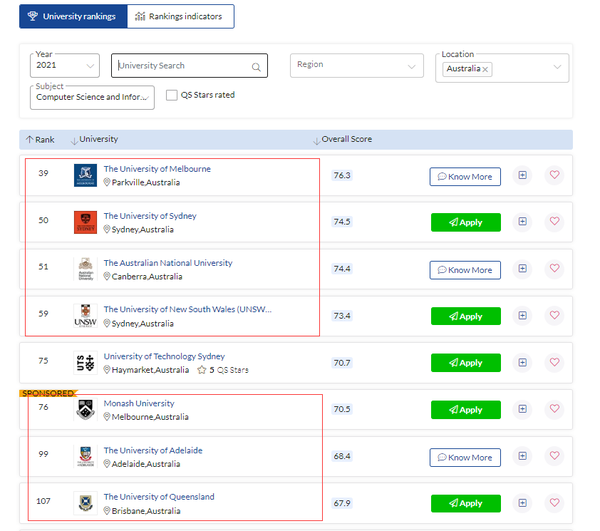
Task: Apply to University of Technology Sydney
Action: tap(466, 363)
